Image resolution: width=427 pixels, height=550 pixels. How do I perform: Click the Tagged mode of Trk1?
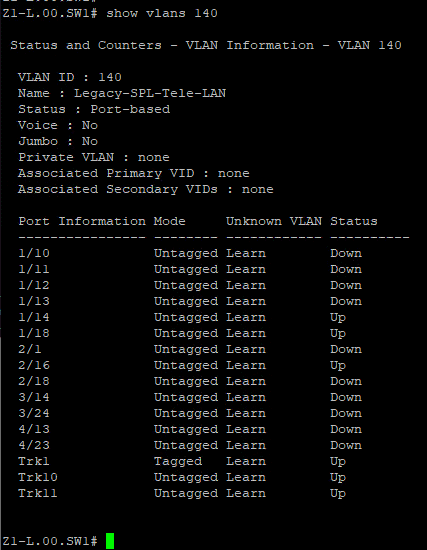click(178, 462)
